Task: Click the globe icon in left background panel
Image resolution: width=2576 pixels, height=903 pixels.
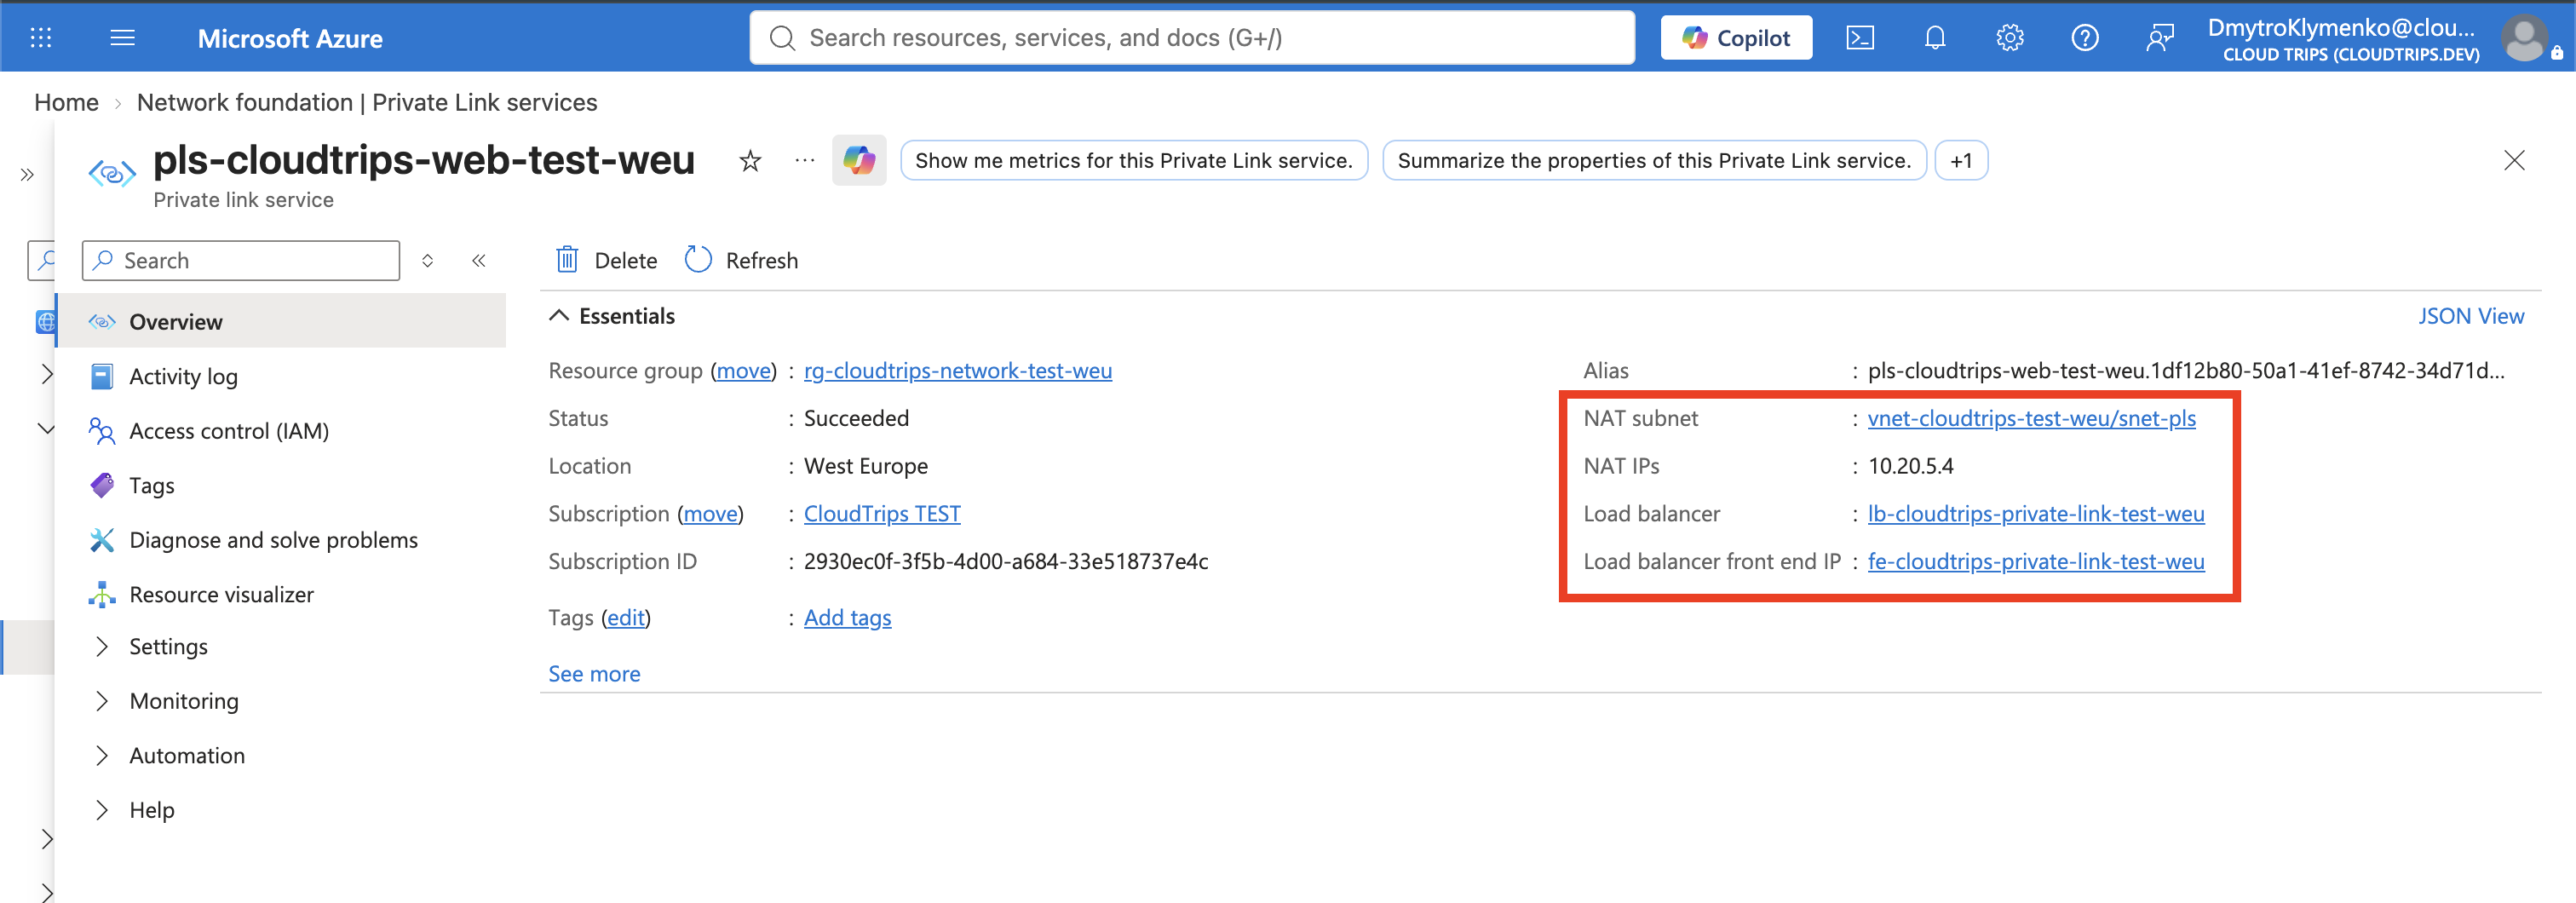Action: point(45,322)
